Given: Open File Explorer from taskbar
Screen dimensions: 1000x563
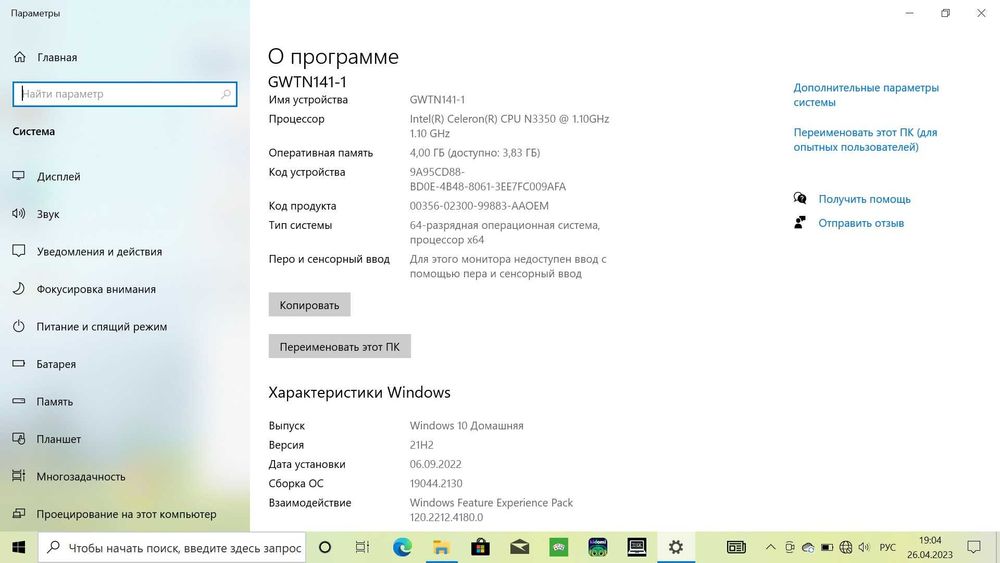Looking at the screenshot, I should [x=441, y=547].
